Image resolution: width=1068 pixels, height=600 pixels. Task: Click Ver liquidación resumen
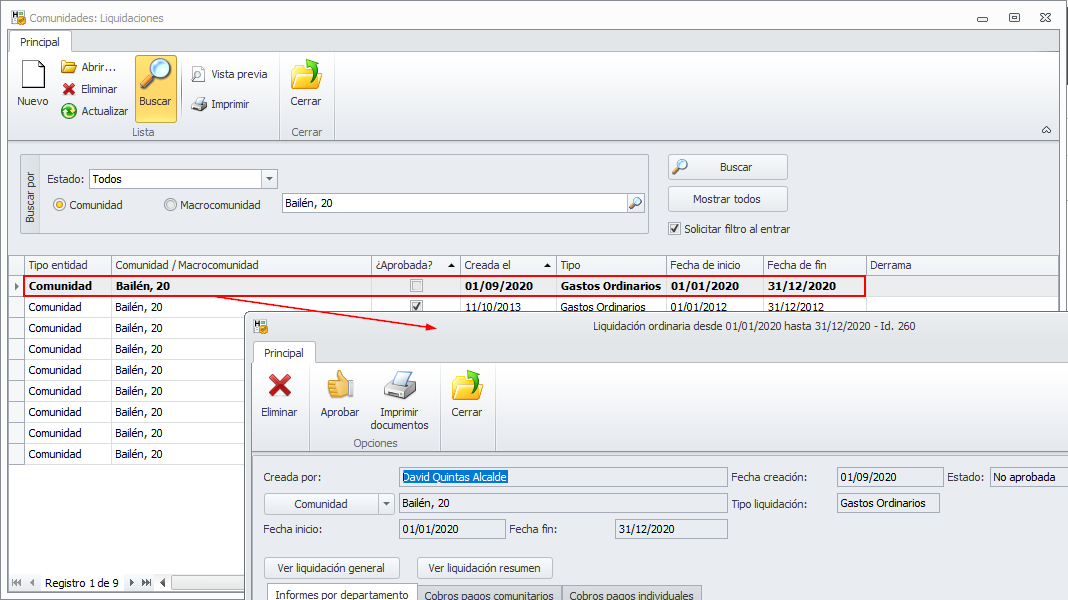pos(484,568)
